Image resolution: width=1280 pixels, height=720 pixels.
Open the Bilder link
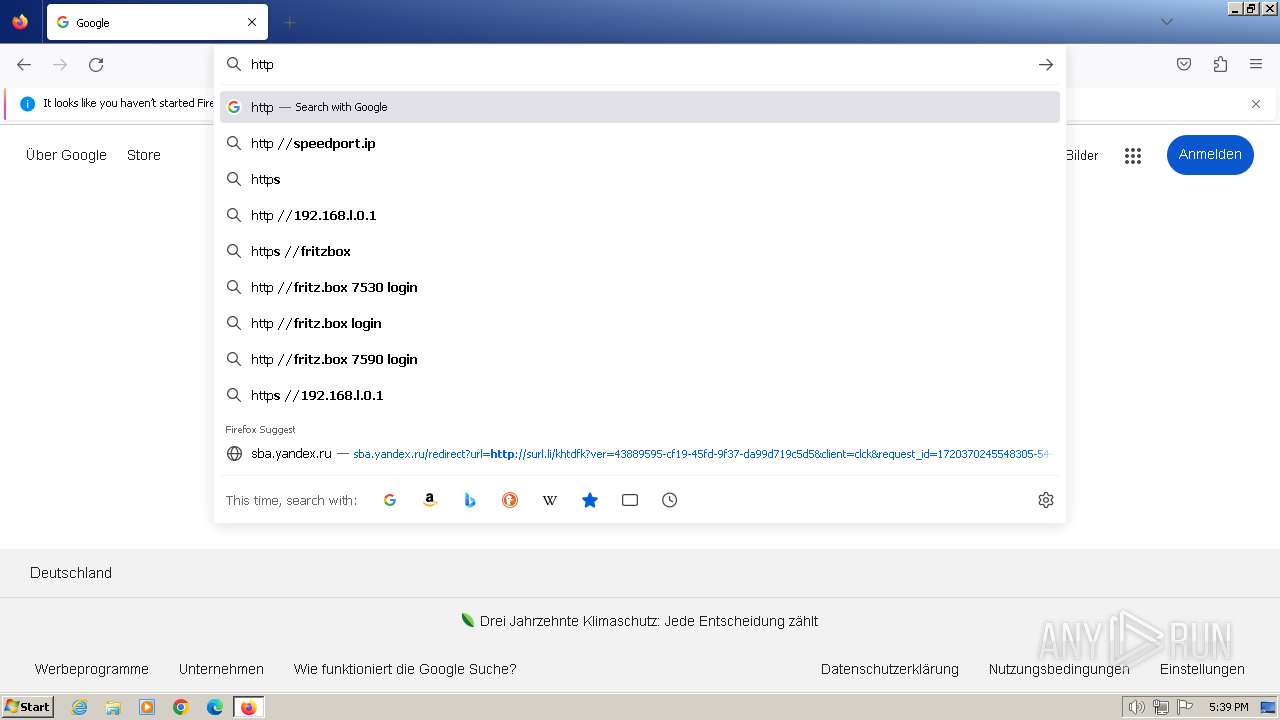(1082, 155)
